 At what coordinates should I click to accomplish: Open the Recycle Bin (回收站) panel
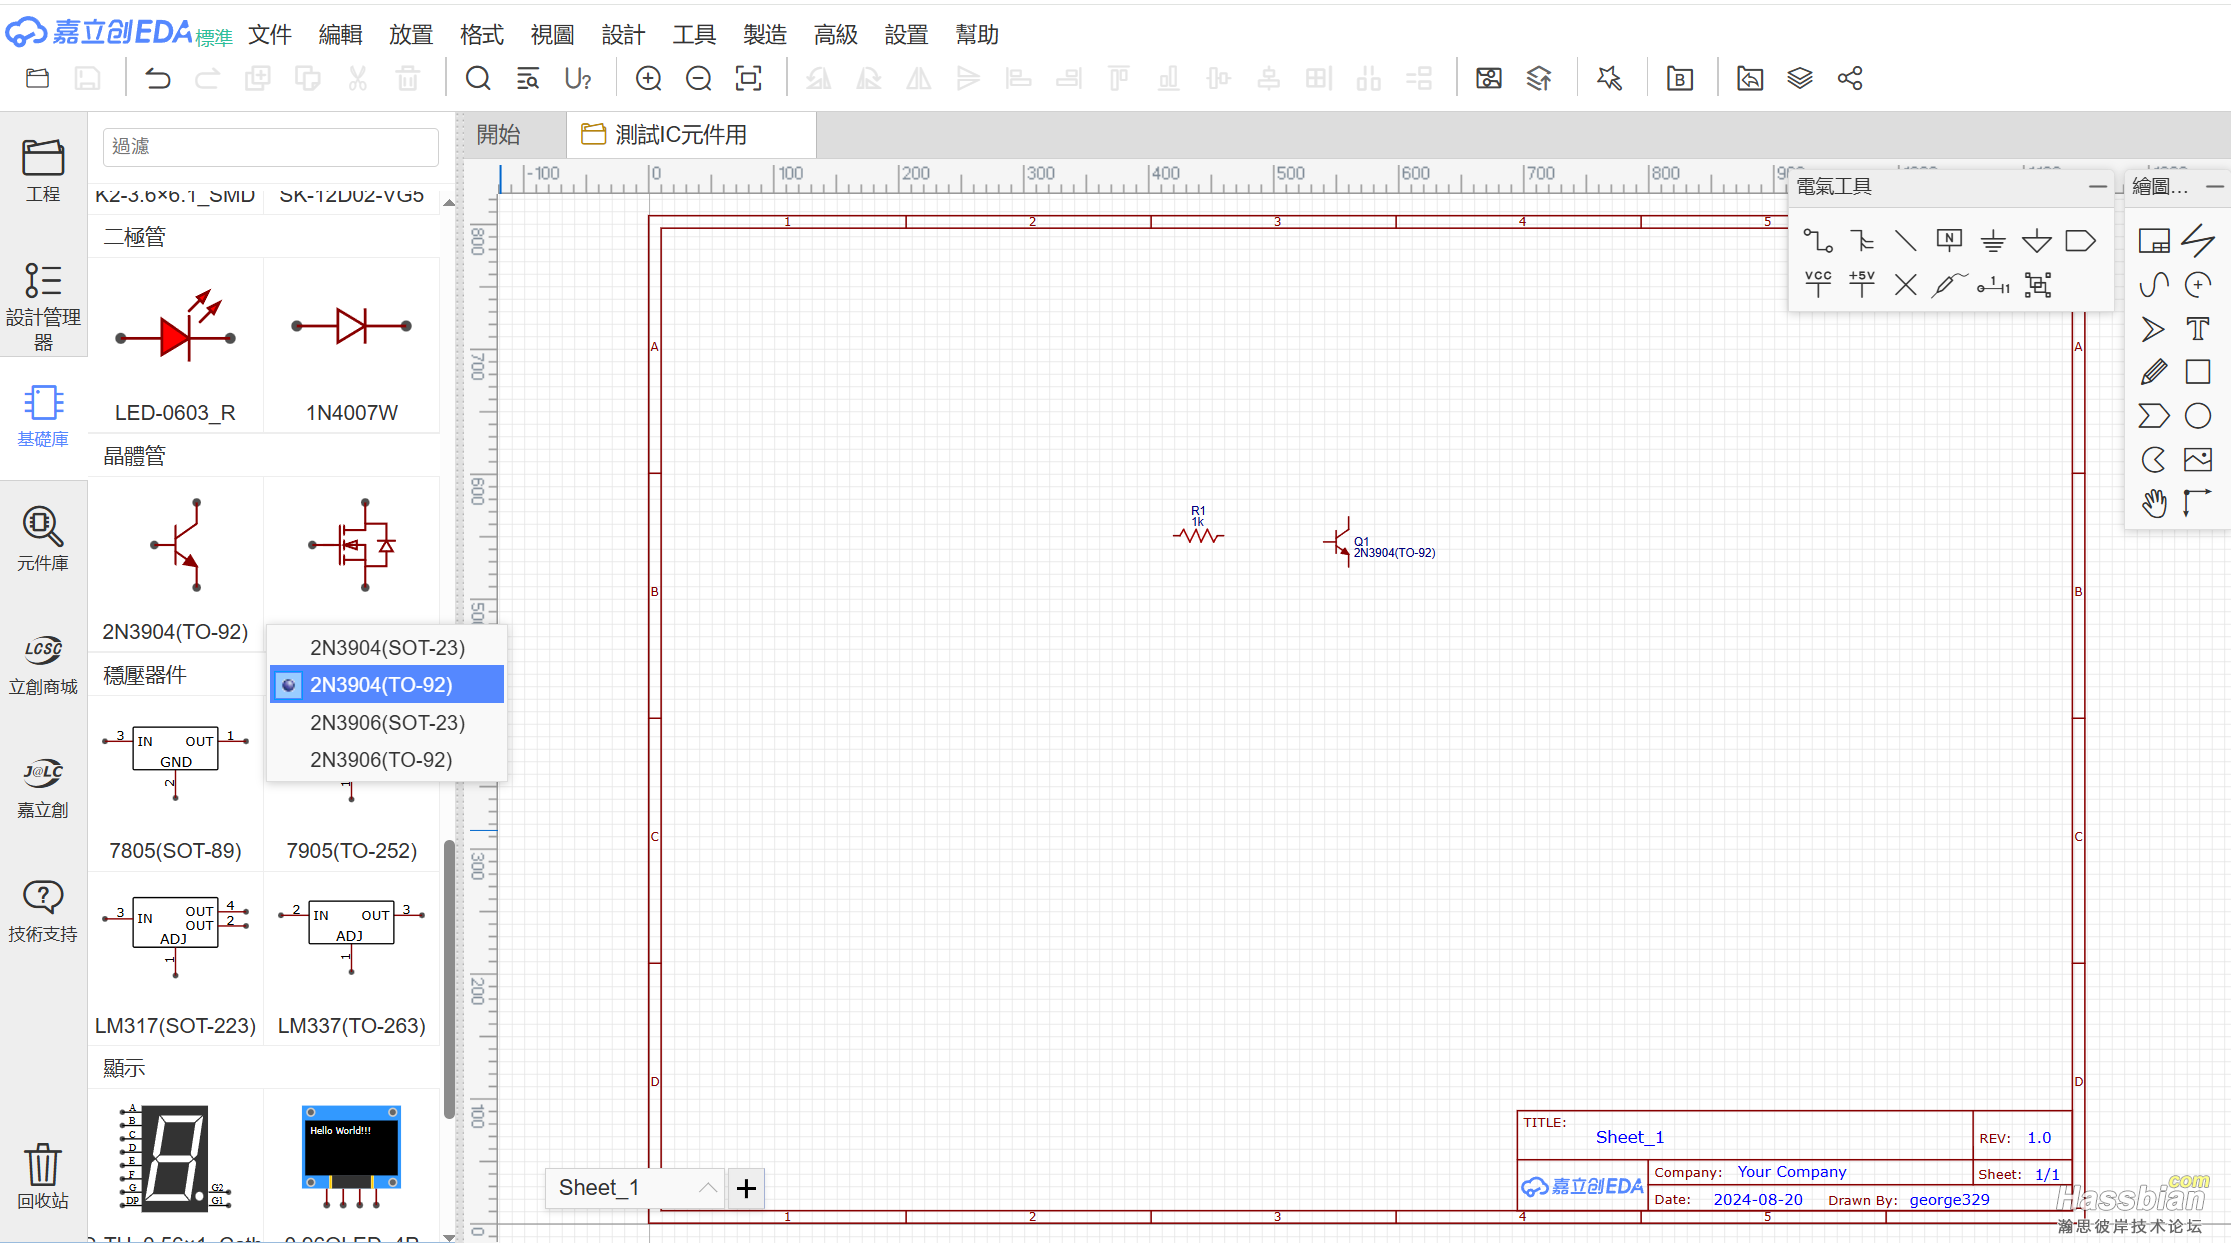43,1177
